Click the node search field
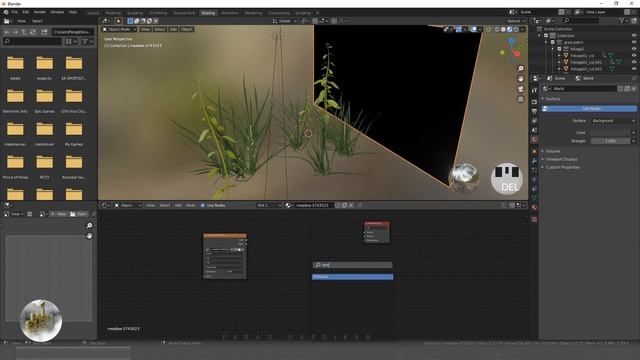The image size is (640, 360). click(x=353, y=265)
